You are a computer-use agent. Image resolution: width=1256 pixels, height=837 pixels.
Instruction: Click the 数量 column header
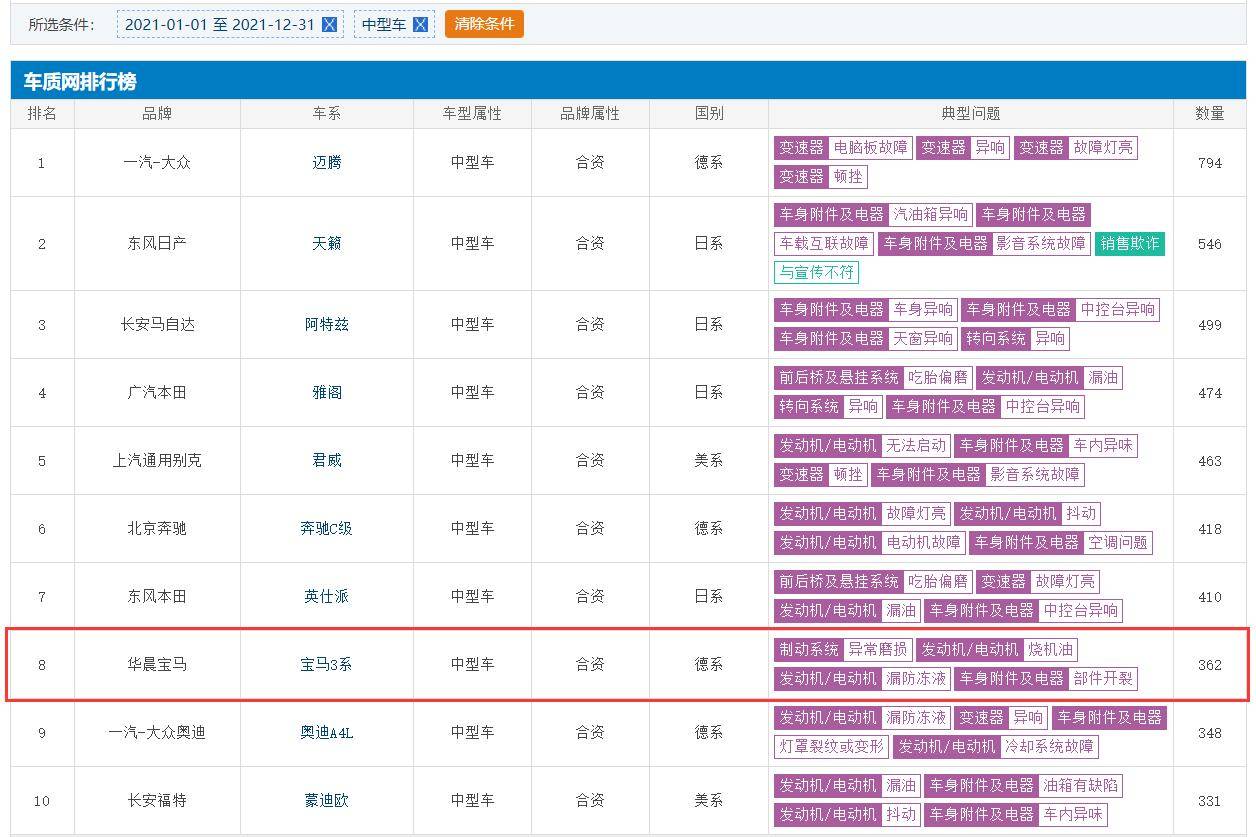[x=1210, y=114]
